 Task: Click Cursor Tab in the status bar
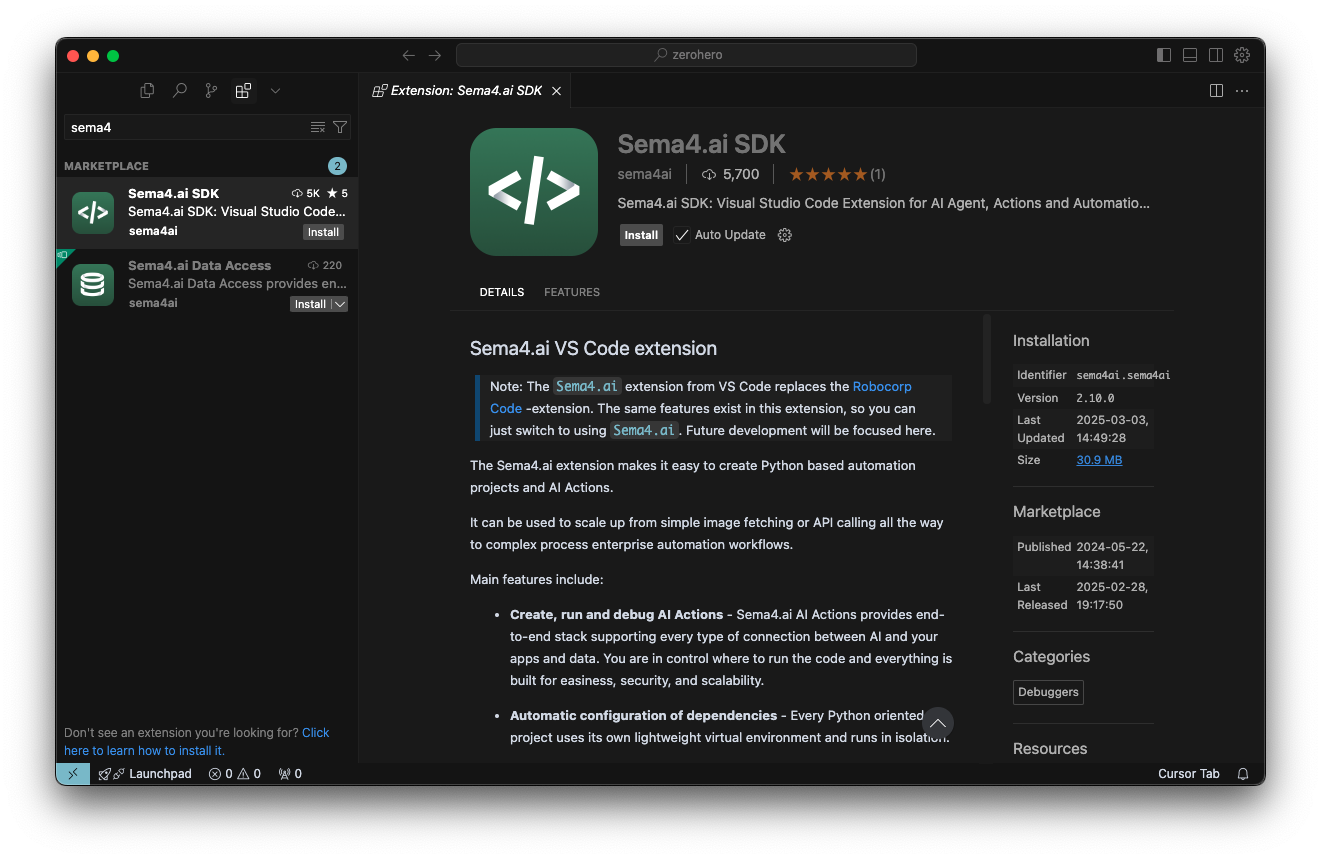(x=1189, y=774)
